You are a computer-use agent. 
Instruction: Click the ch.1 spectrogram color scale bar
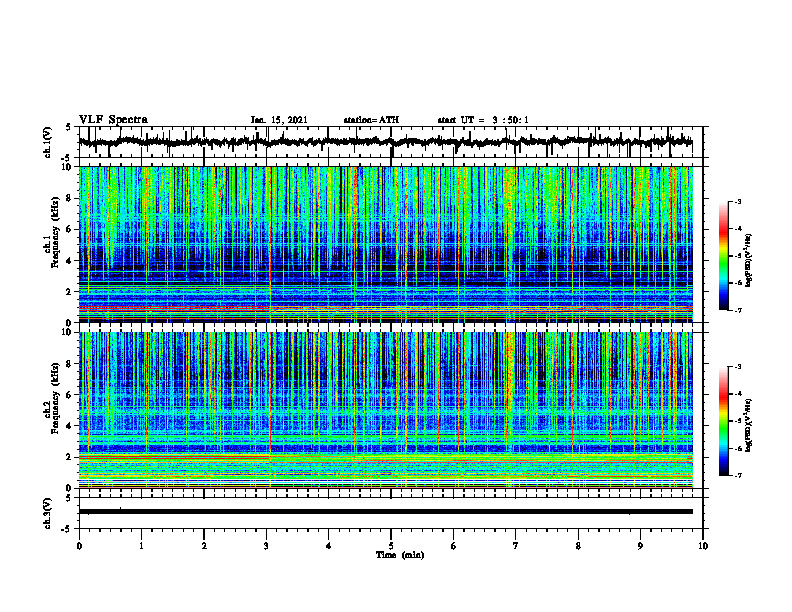[x=723, y=256]
